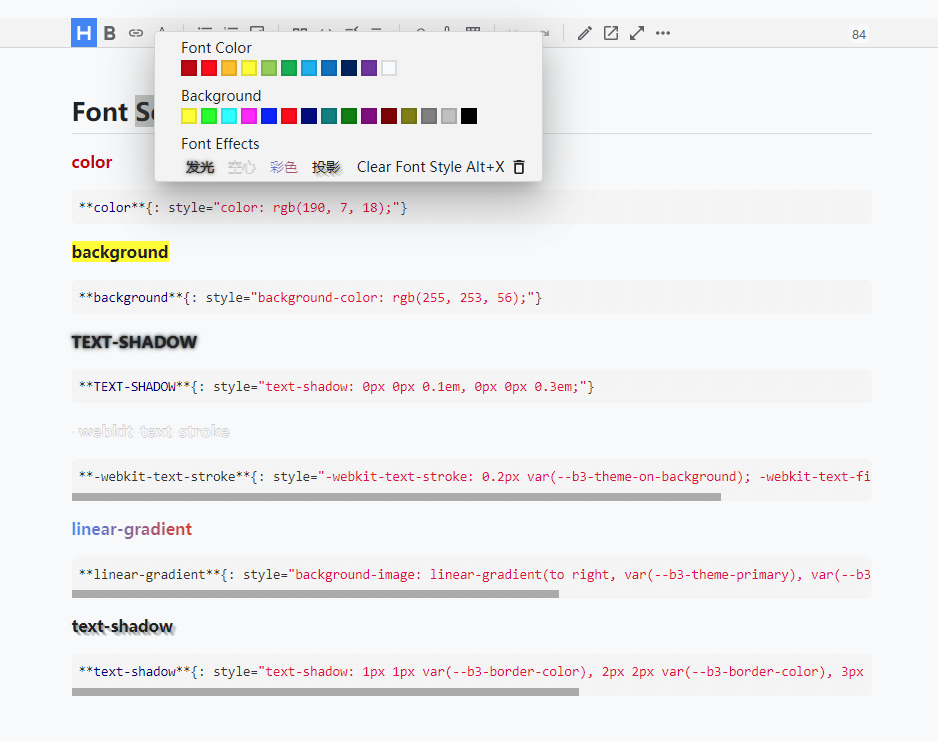Click the Heading (H) toolbar icon
The image size is (938, 742).
click(x=84, y=33)
